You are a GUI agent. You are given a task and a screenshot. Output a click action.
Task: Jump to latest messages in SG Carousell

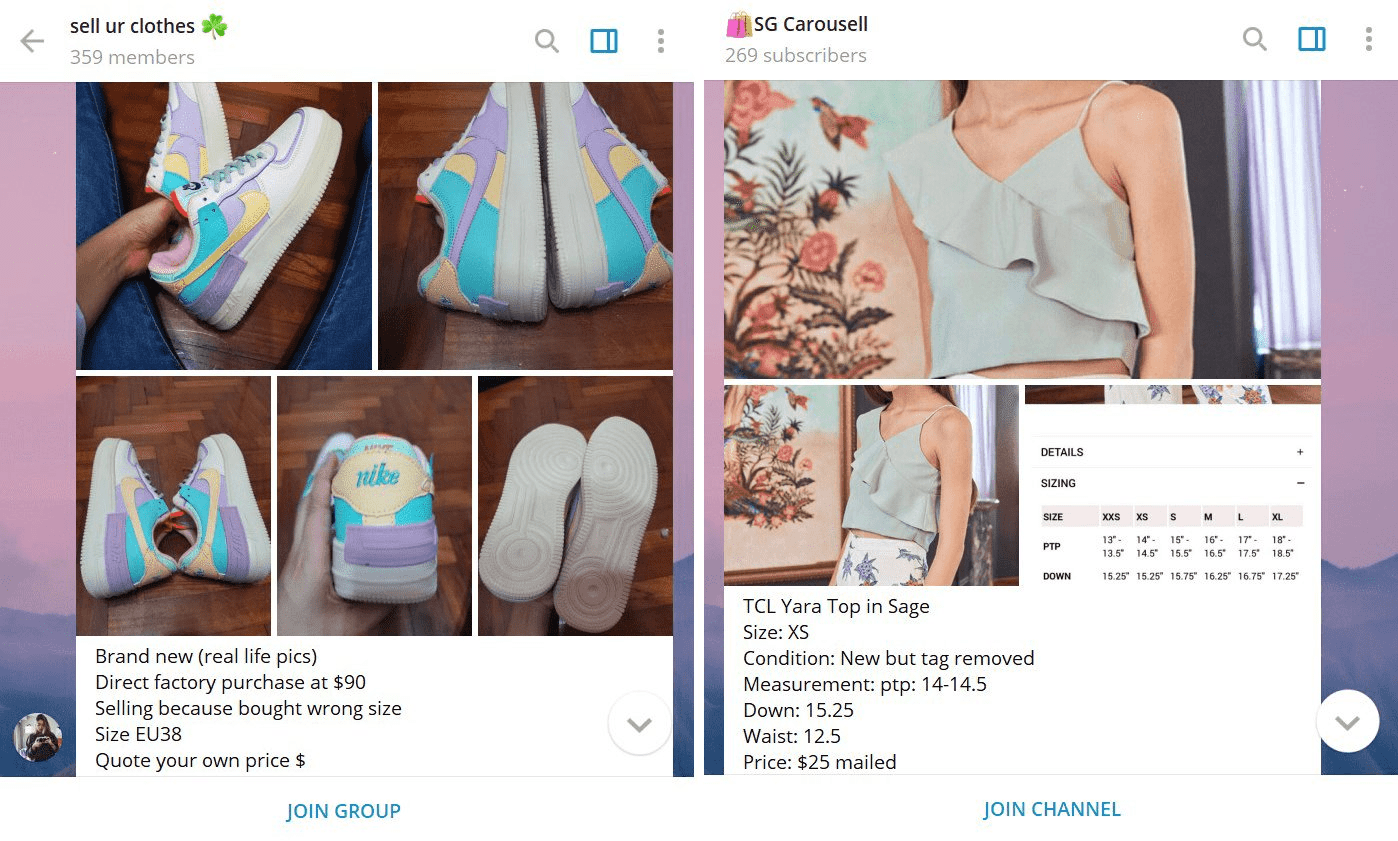click(1348, 721)
